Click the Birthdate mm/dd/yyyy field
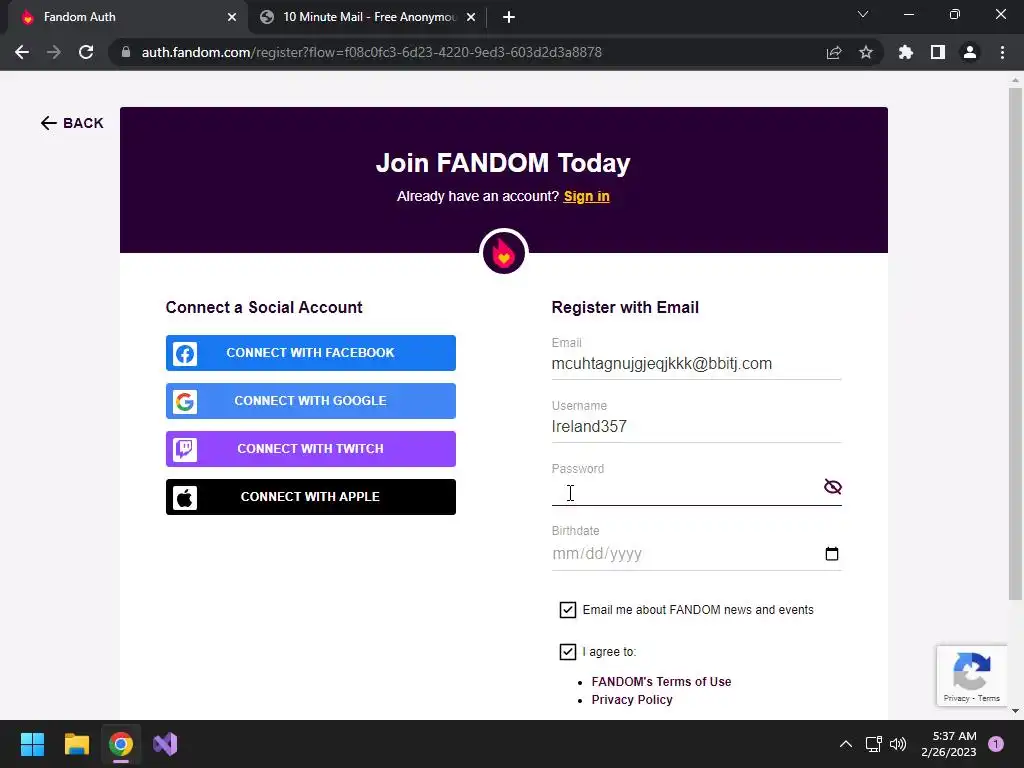 (x=696, y=554)
